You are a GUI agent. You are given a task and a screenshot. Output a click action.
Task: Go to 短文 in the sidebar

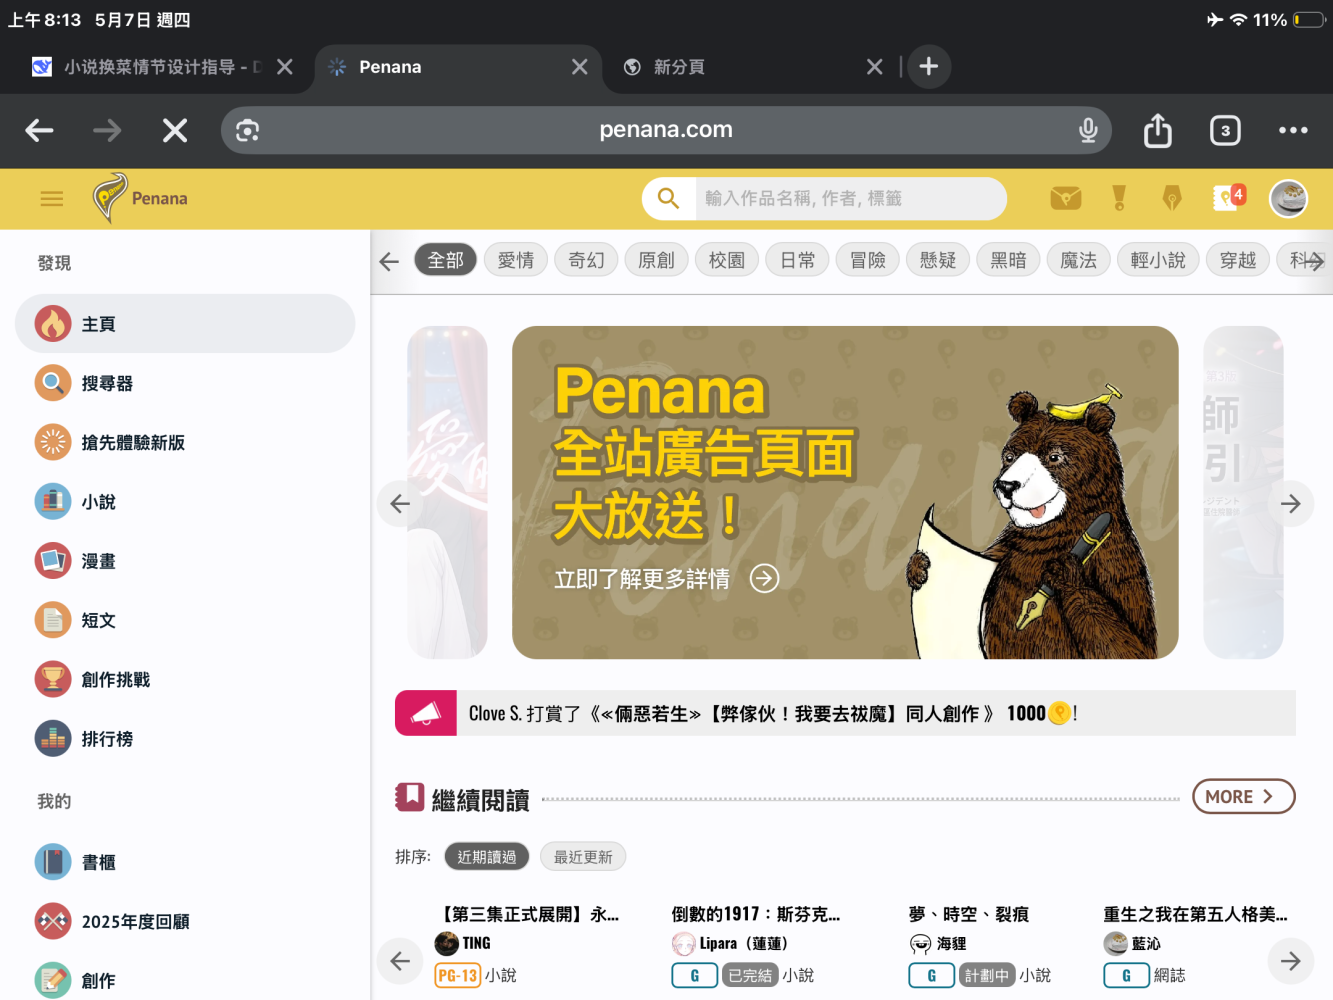click(x=185, y=620)
